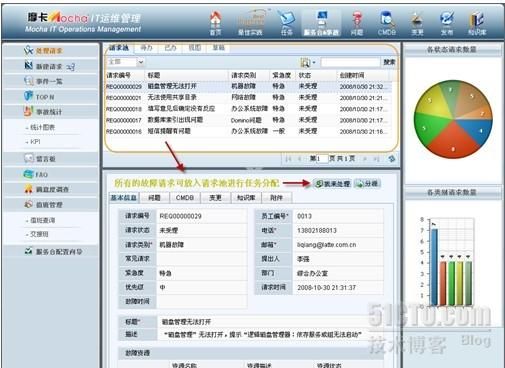
Task: Click the process button beside 分派
Action: (x=332, y=184)
